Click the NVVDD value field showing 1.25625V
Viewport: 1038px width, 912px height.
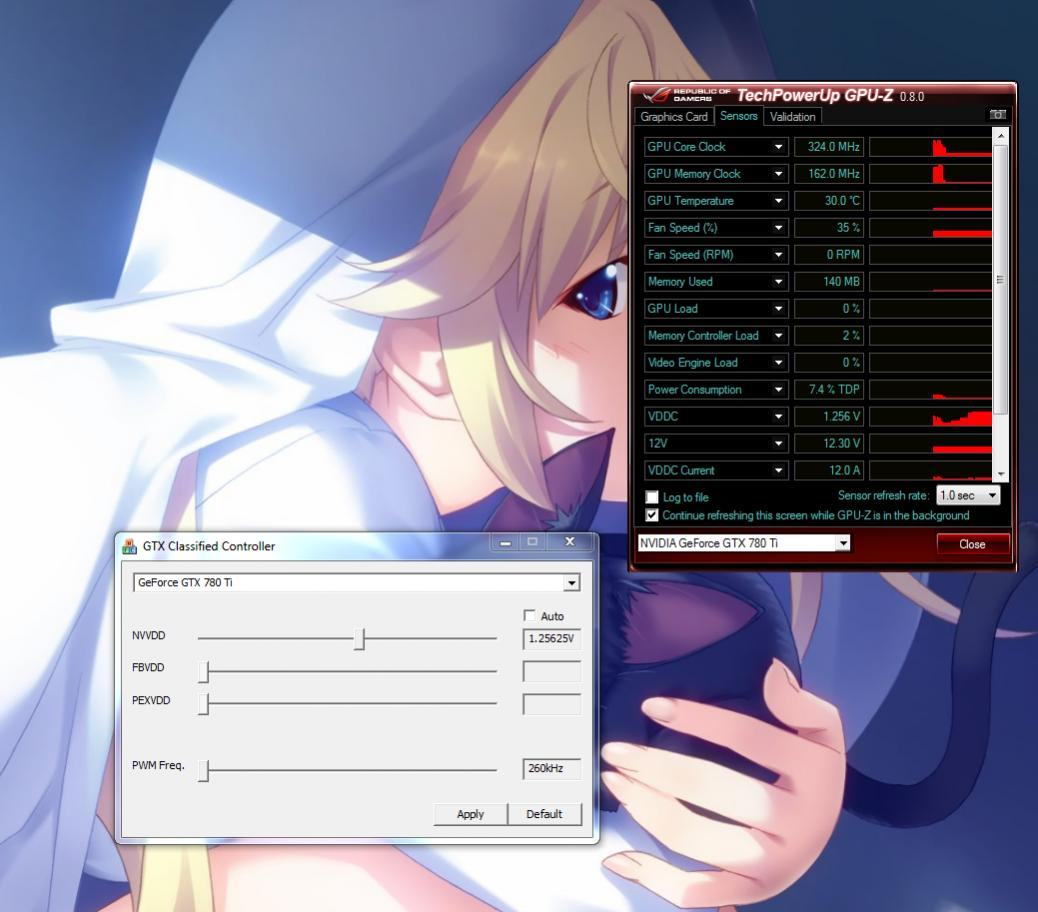click(x=551, y=639)
